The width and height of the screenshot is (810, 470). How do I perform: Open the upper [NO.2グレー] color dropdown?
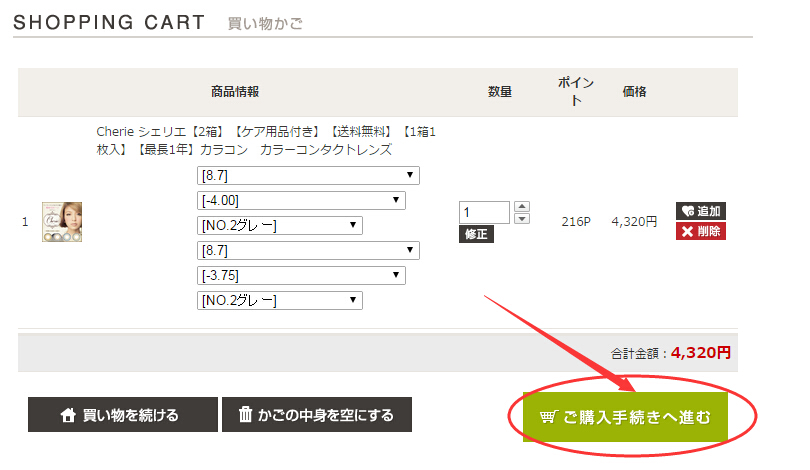(279, 226)
